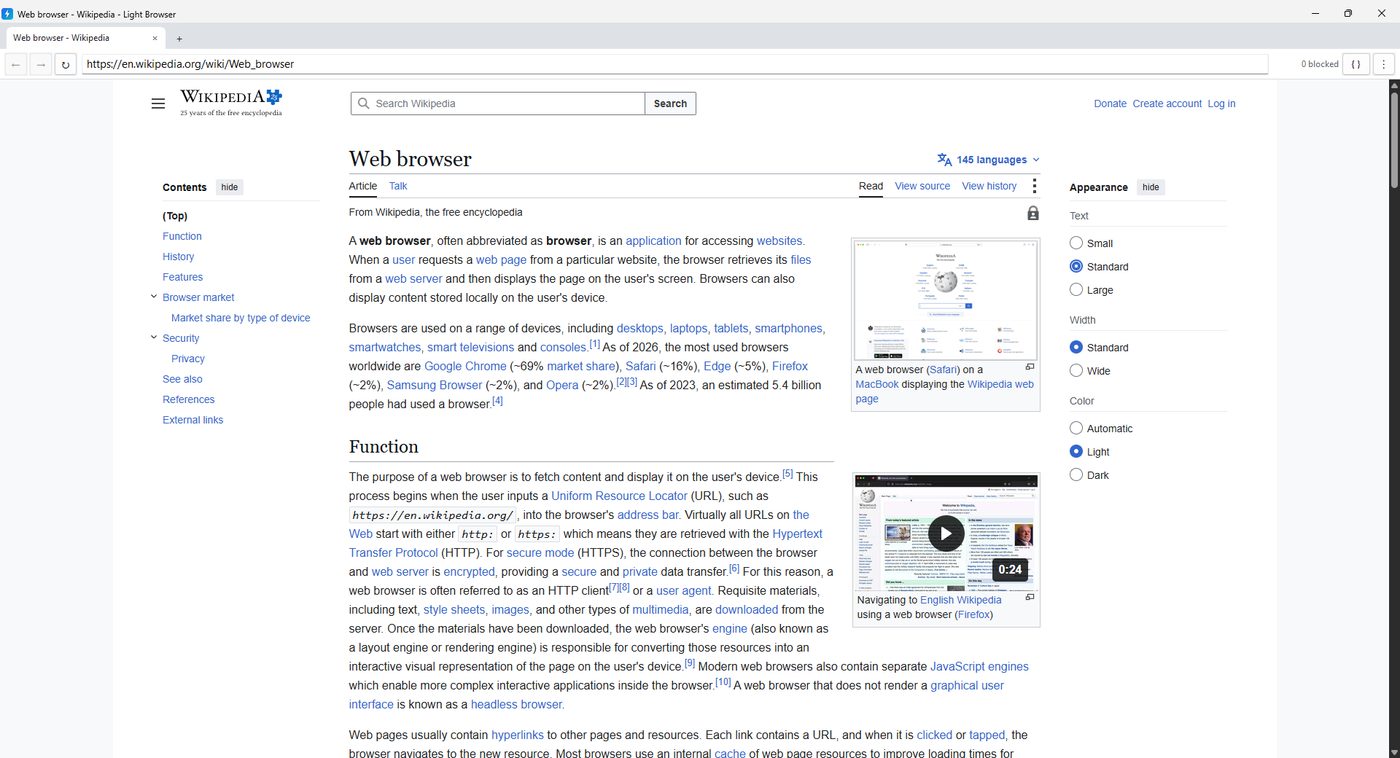Image resolution: width=1400 pixels, height=758 pixels.
Task: Open the View history tab
Action: (x=989, y=186)
